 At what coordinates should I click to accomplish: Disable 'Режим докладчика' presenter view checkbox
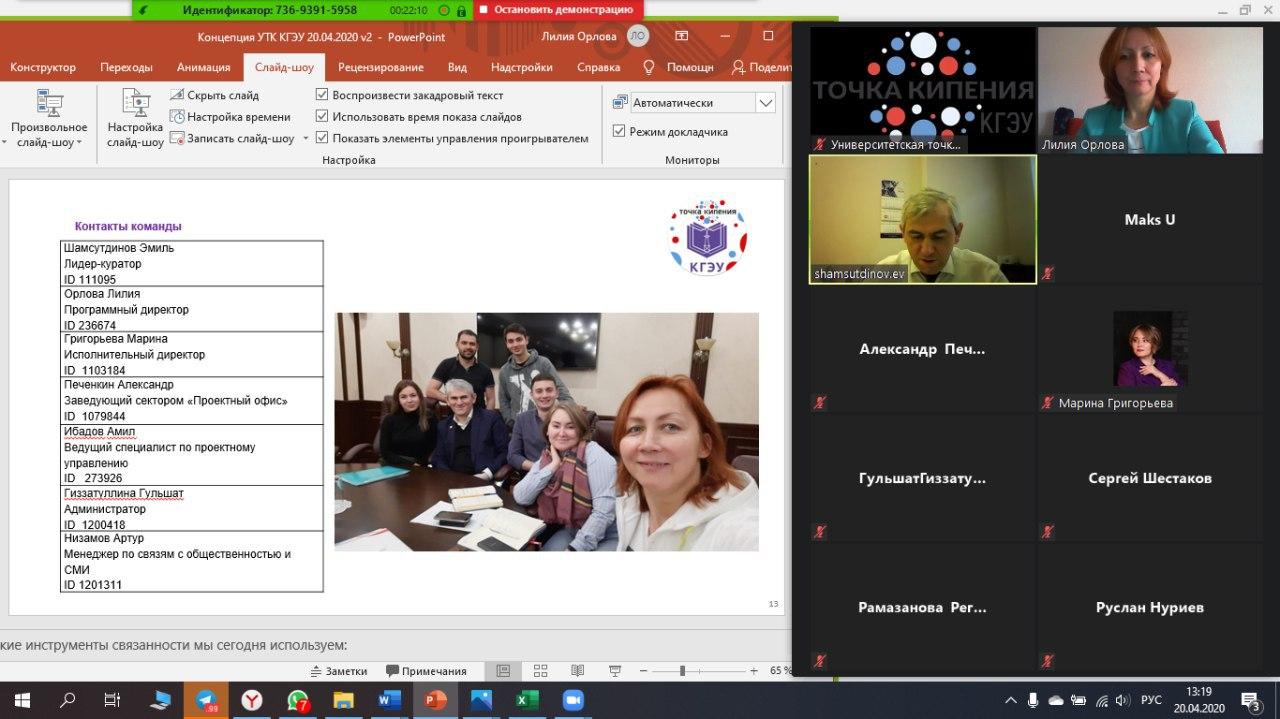(x=619, y=131)
